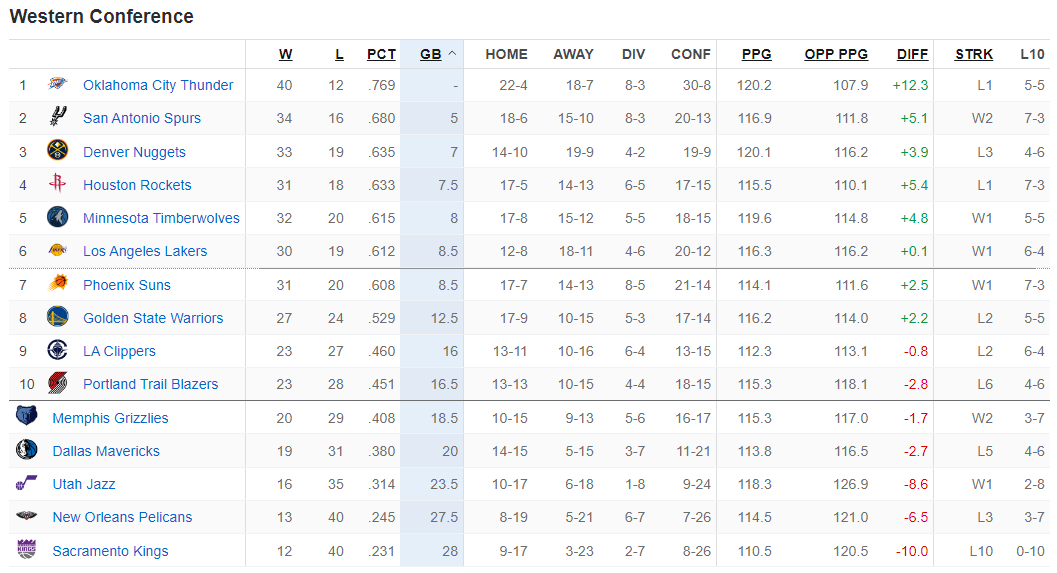Click the Sacramento Kings logo icon
The image size is (1057, 573).
pos(26,550)
